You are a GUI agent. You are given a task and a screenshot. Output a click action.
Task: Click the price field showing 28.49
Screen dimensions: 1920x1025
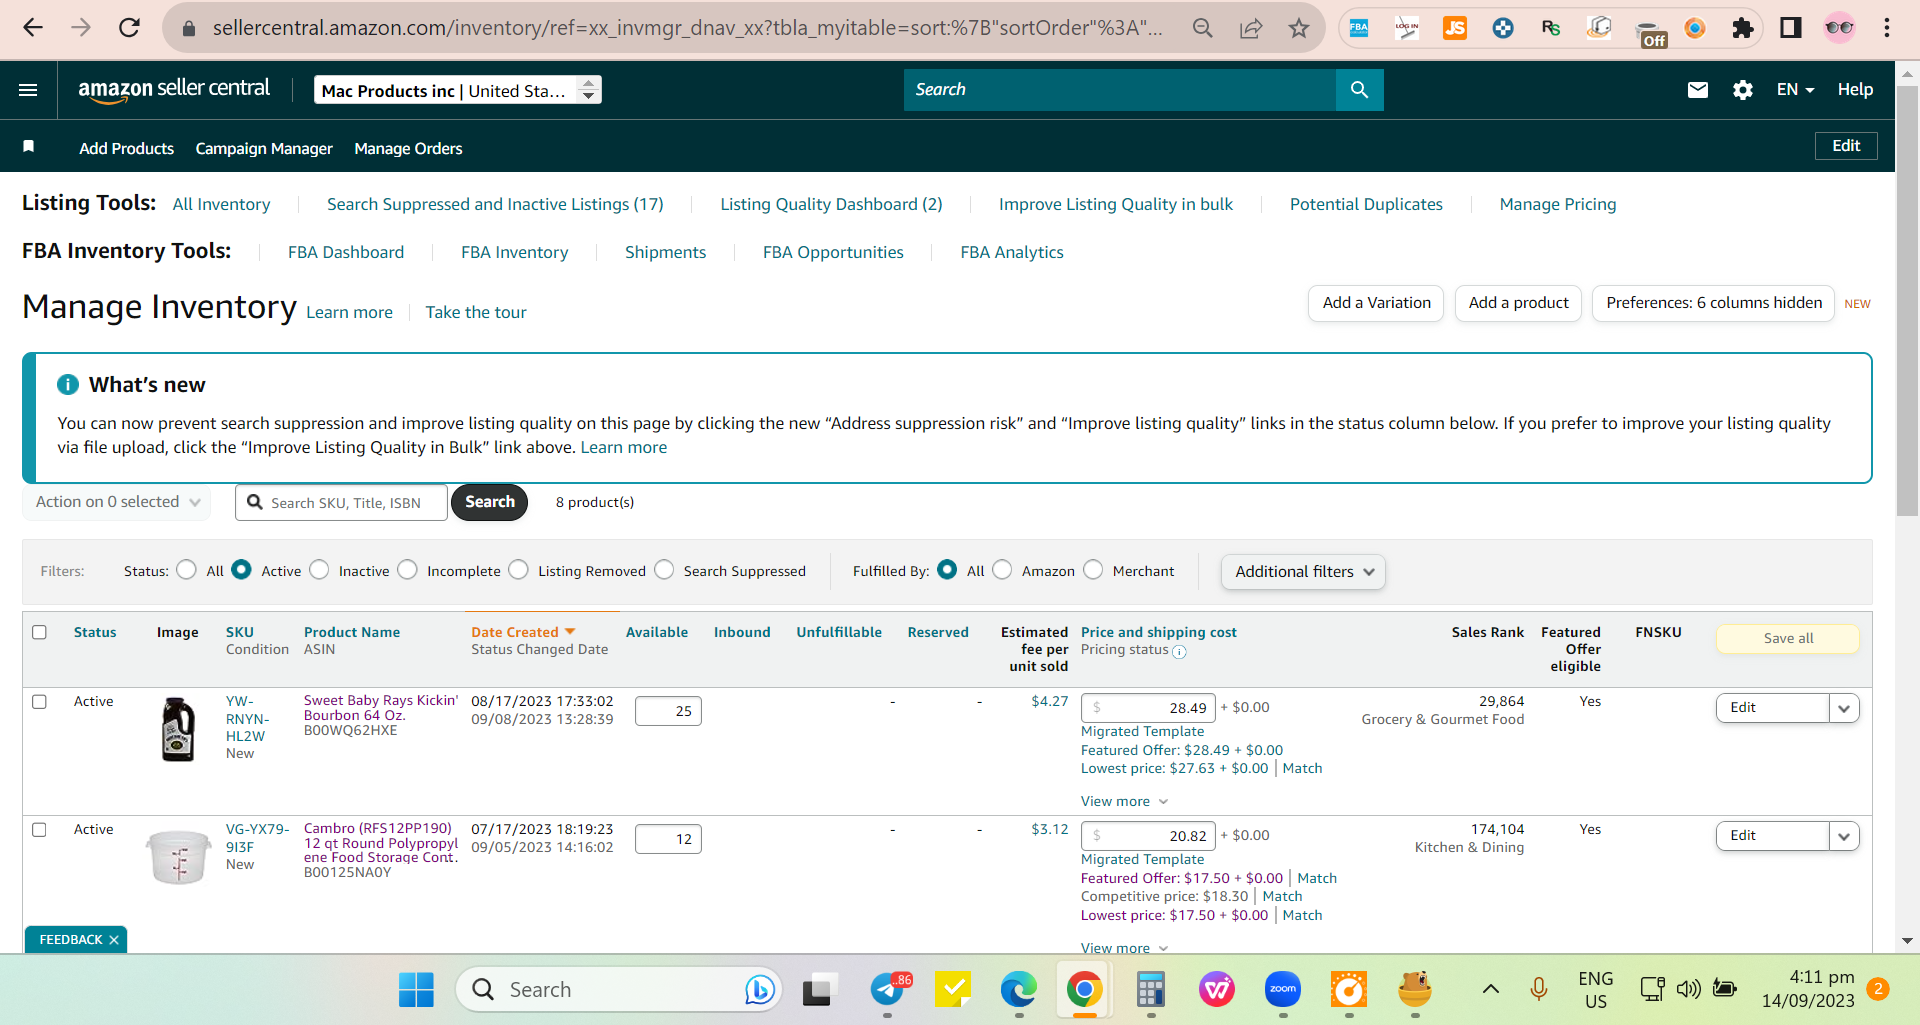(x=1148, y=708)
